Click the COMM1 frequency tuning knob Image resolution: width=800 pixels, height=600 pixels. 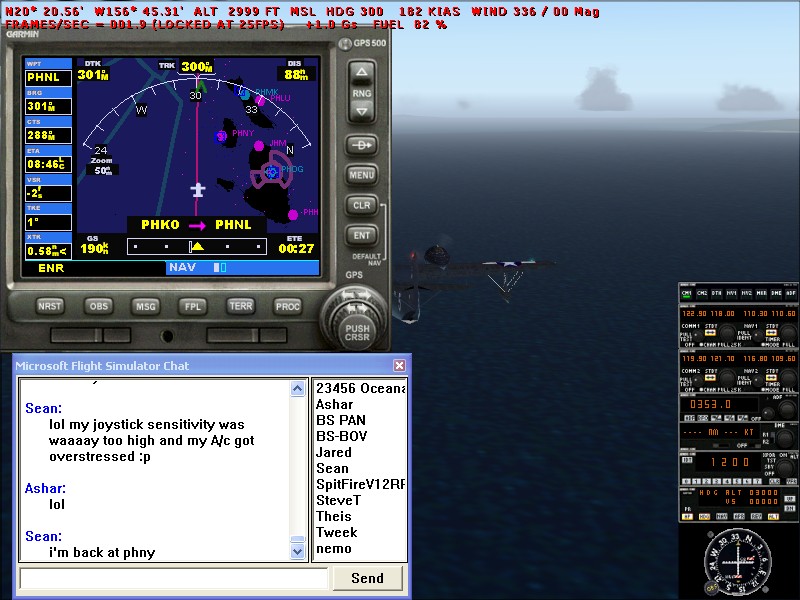[x=728, y=334]
